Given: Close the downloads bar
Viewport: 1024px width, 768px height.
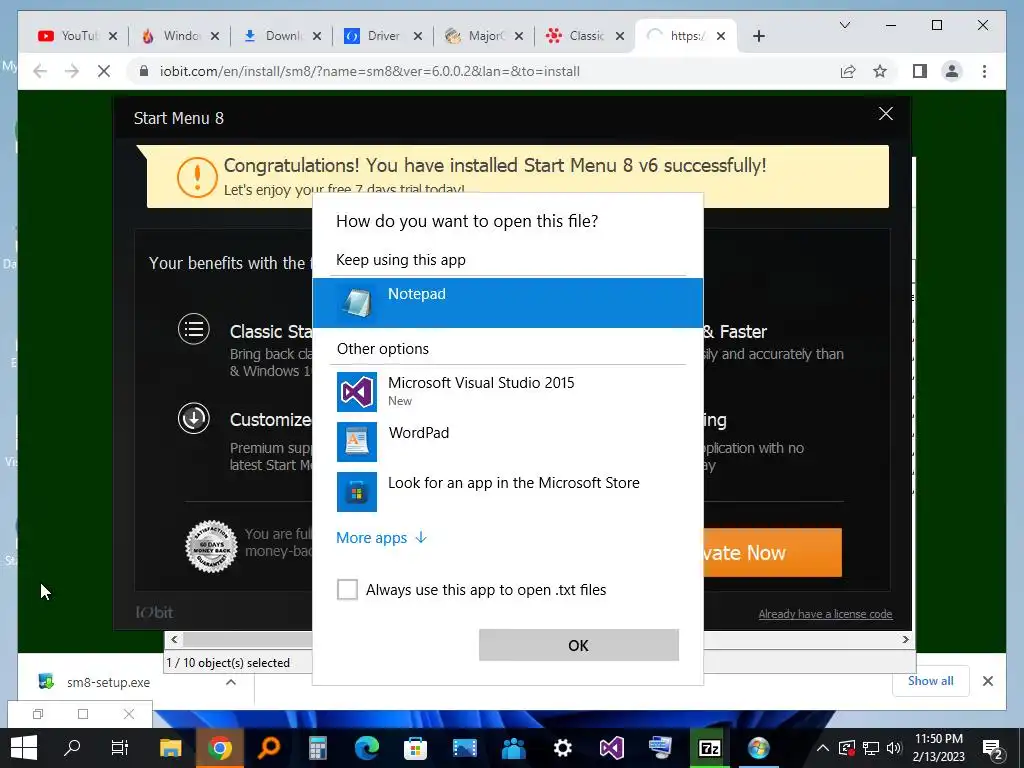Looking at the screenshot, I should [987, 681].
